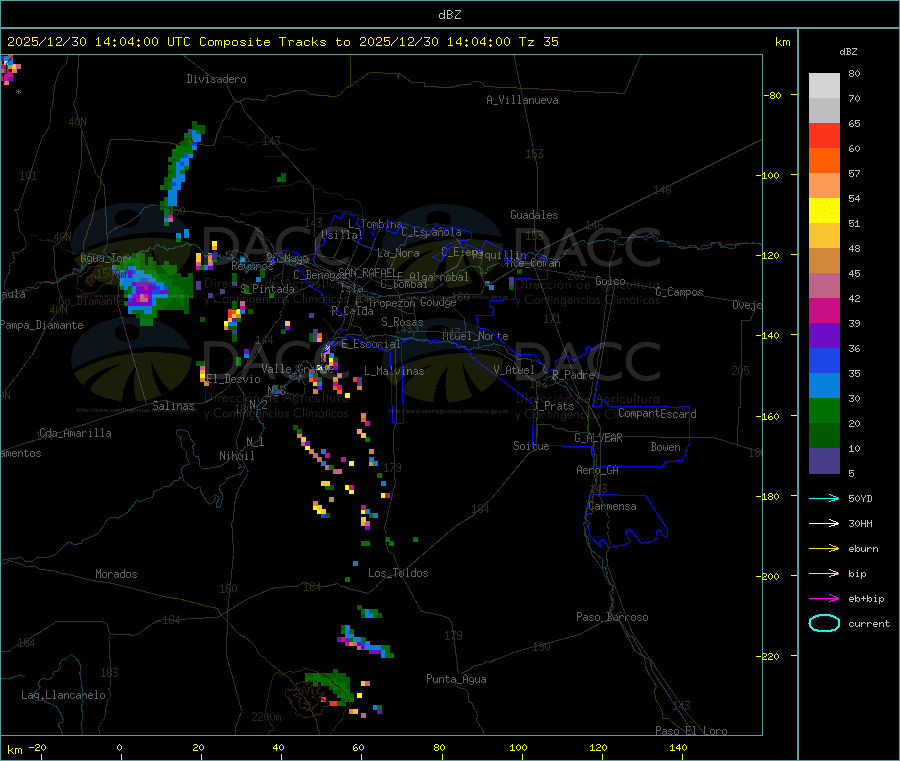This screenshot has width=900, height=761.
Task: Click the 0 km x-axis tick label
Action: tap(119, 747)
